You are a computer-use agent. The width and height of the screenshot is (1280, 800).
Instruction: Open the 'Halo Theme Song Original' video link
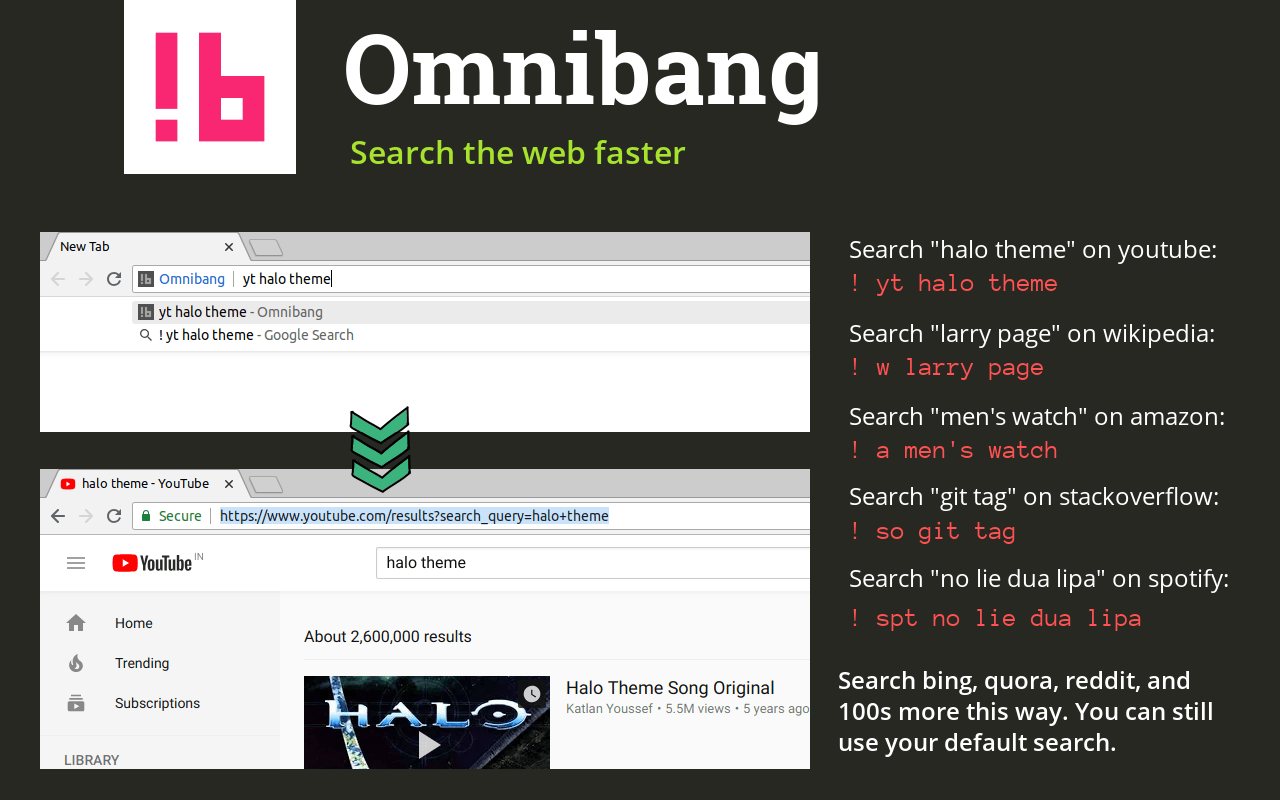pos(670,688)
